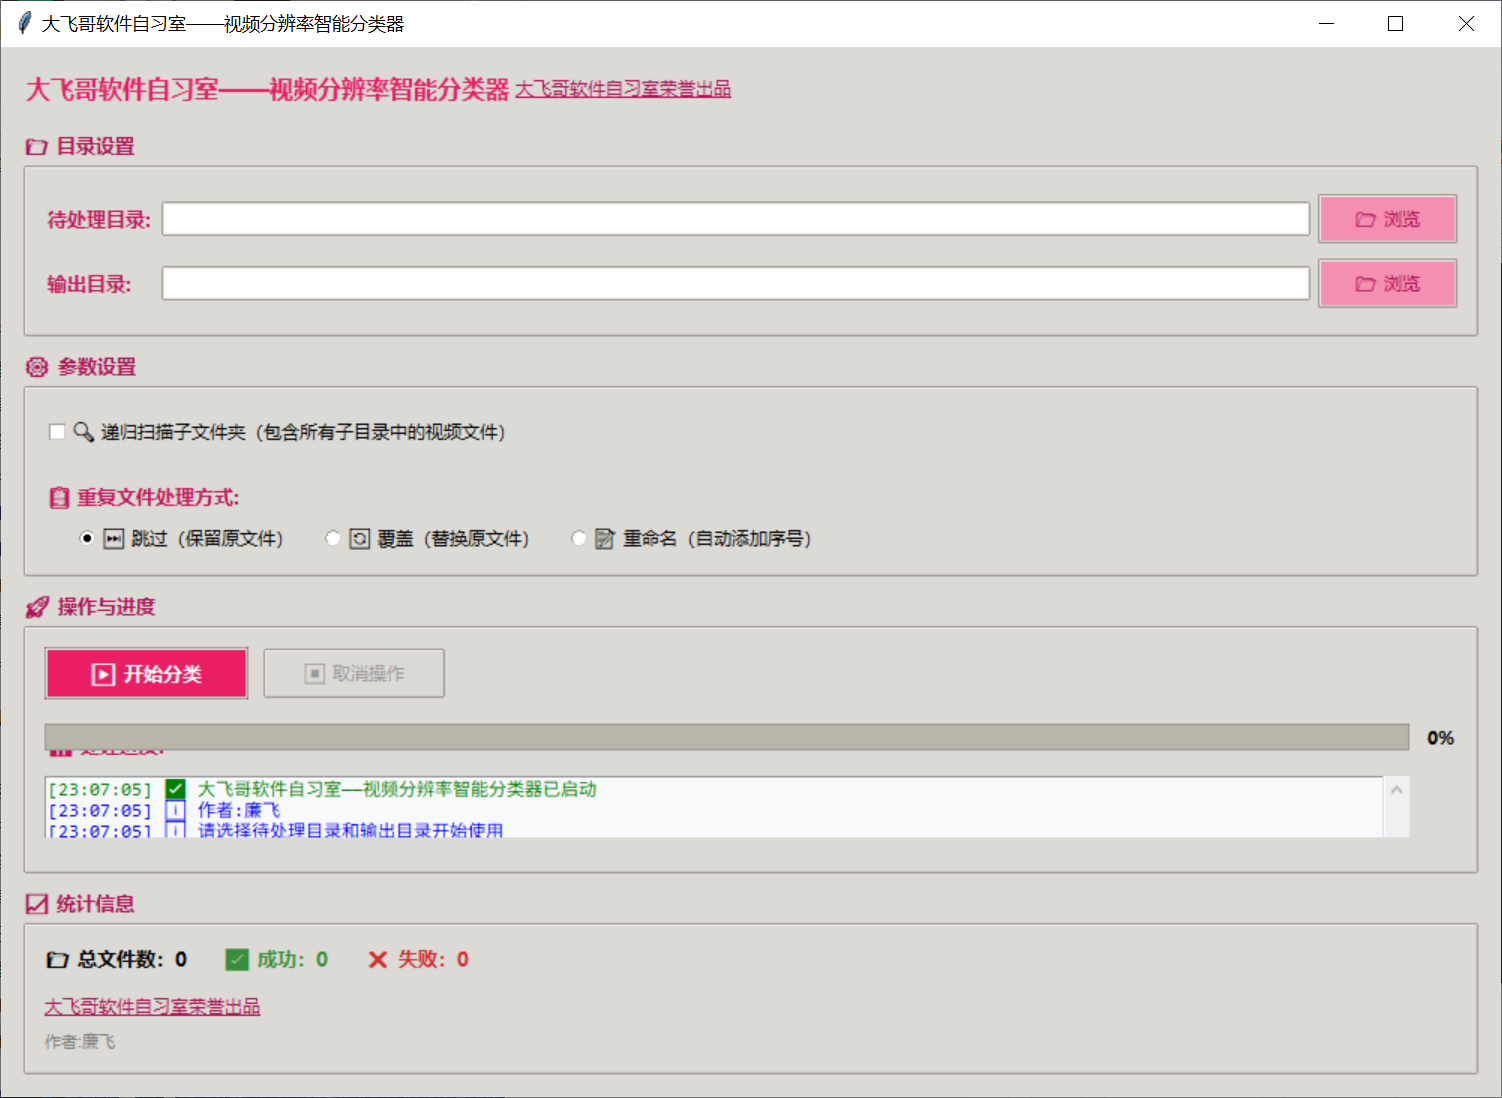This screenshot has height=1098, width=1502.
Task: Click inside the 输出目录 input field
Action: 735,283
